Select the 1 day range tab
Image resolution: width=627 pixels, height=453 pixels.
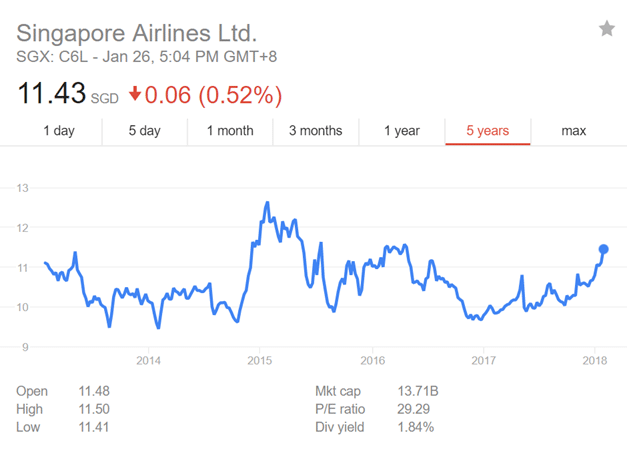coord(59,130)
